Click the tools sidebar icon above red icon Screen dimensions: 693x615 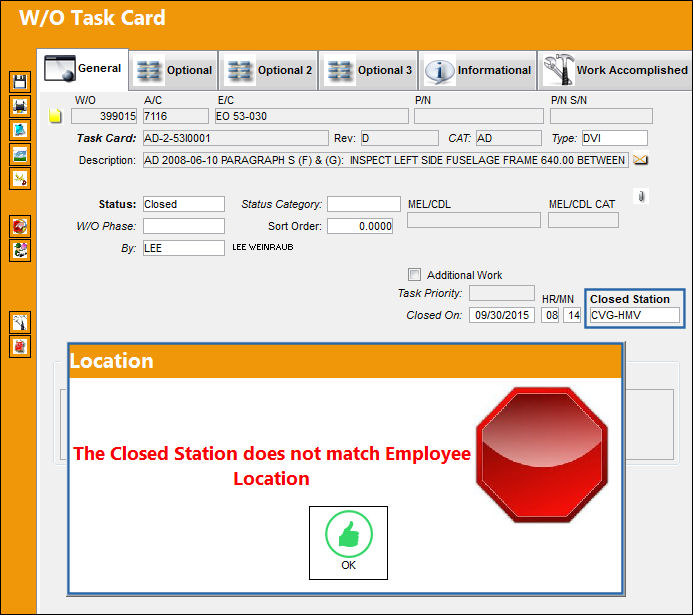20,323
